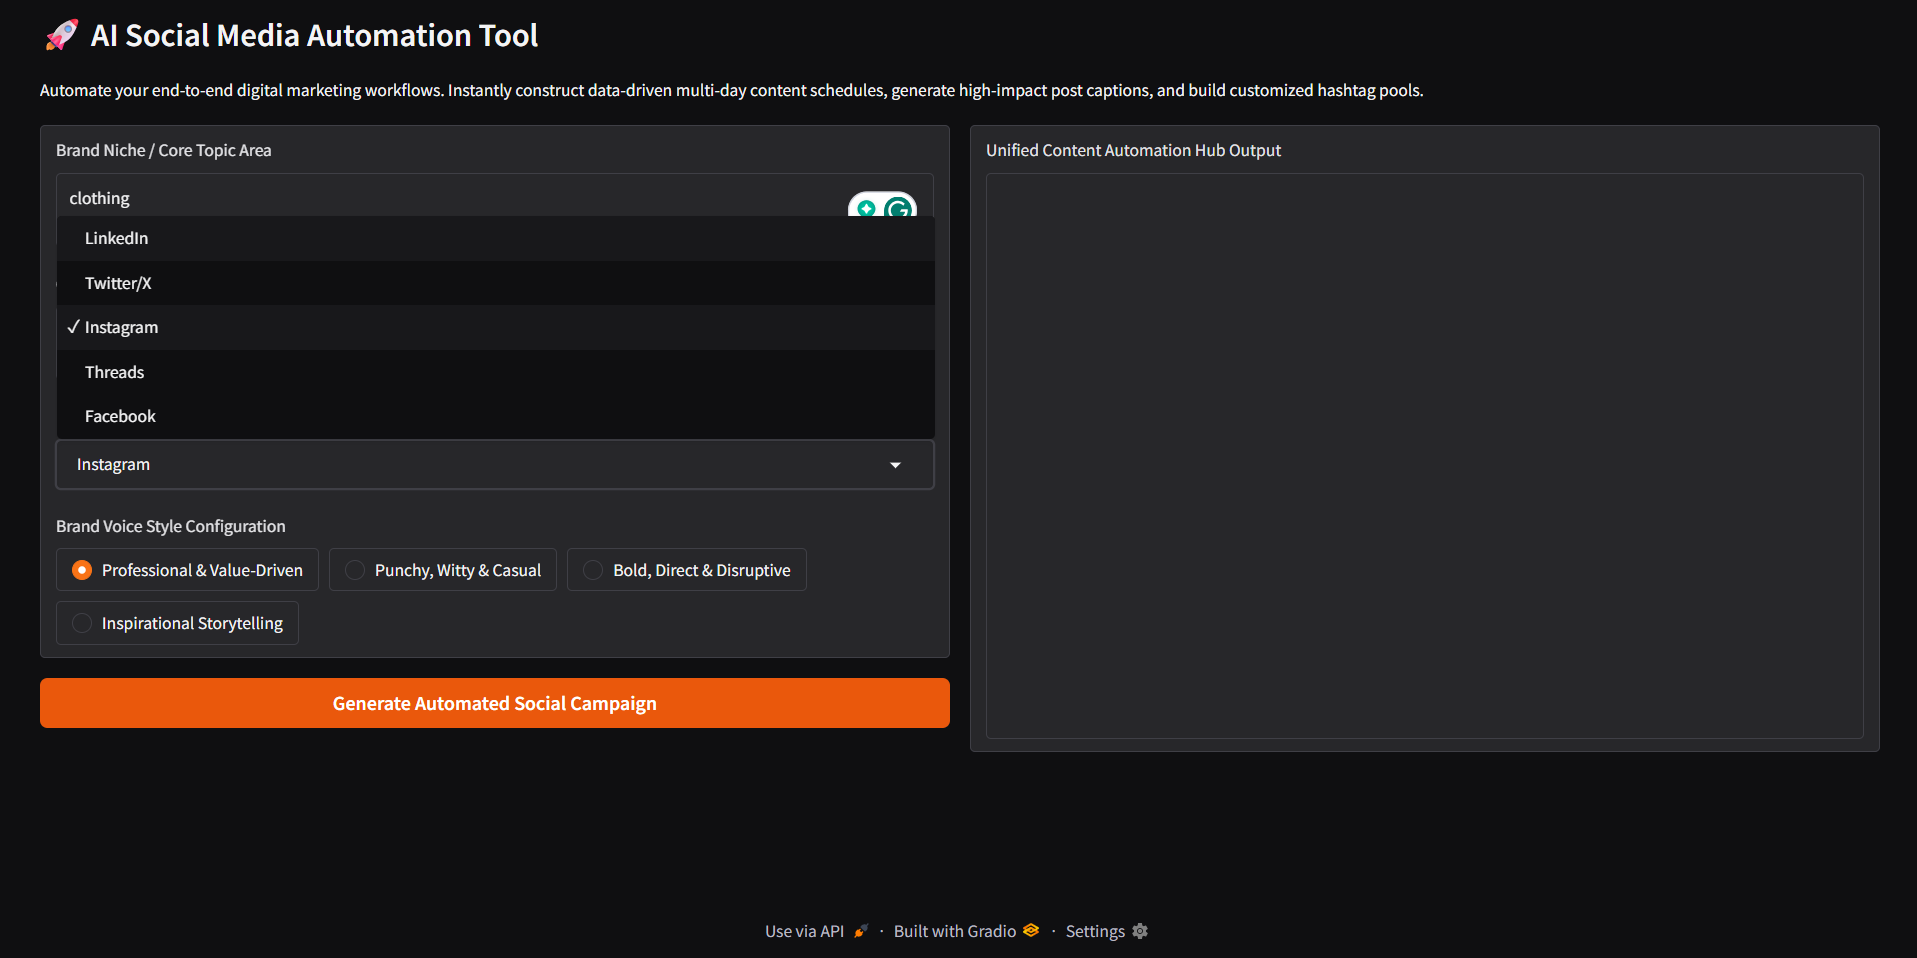This screenshot has width=1917, height=958.
Task: Click the Automate your end-to-end description text
Action: (x=731, y=90)
